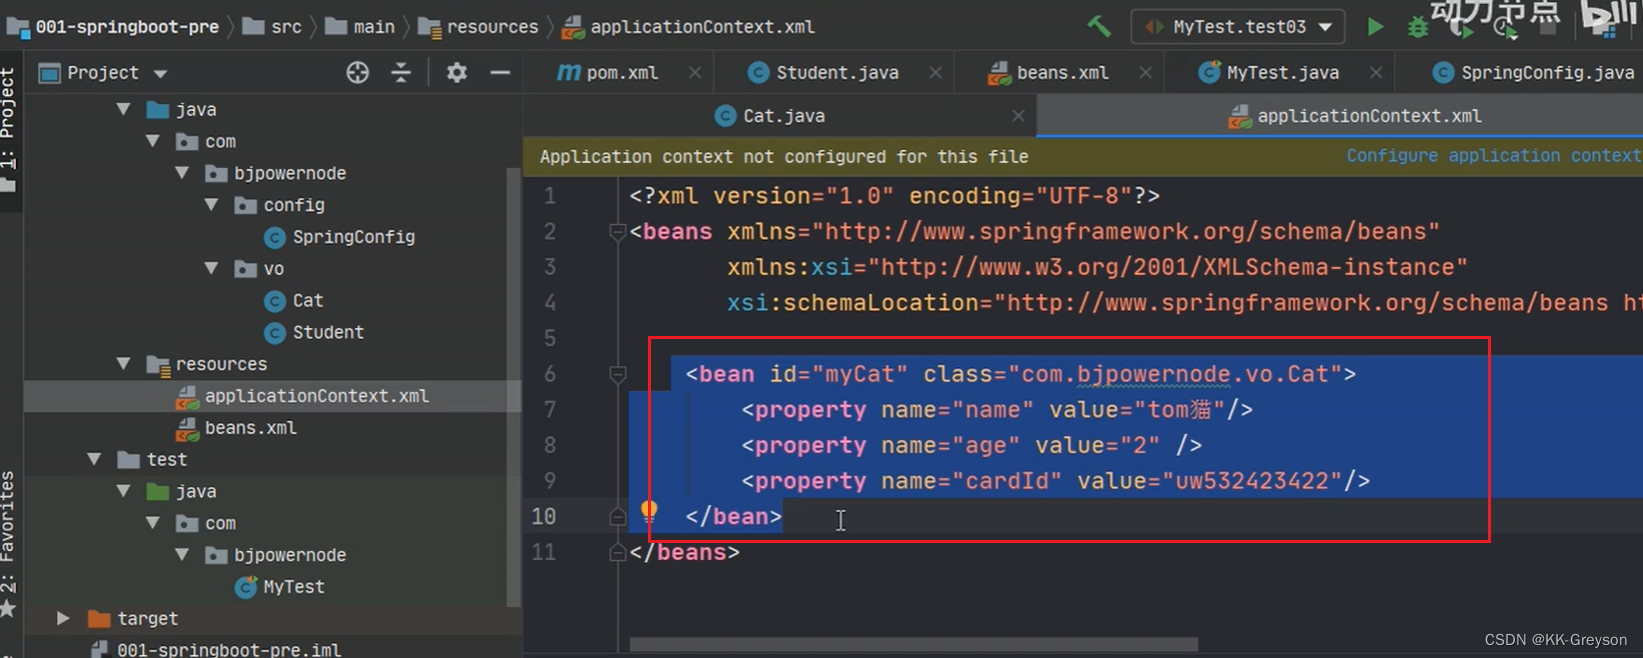The width and height of the screenshot is (1643, 658).
Task: Click the horizontal editor scrollbar
Action: pos(913,644)
